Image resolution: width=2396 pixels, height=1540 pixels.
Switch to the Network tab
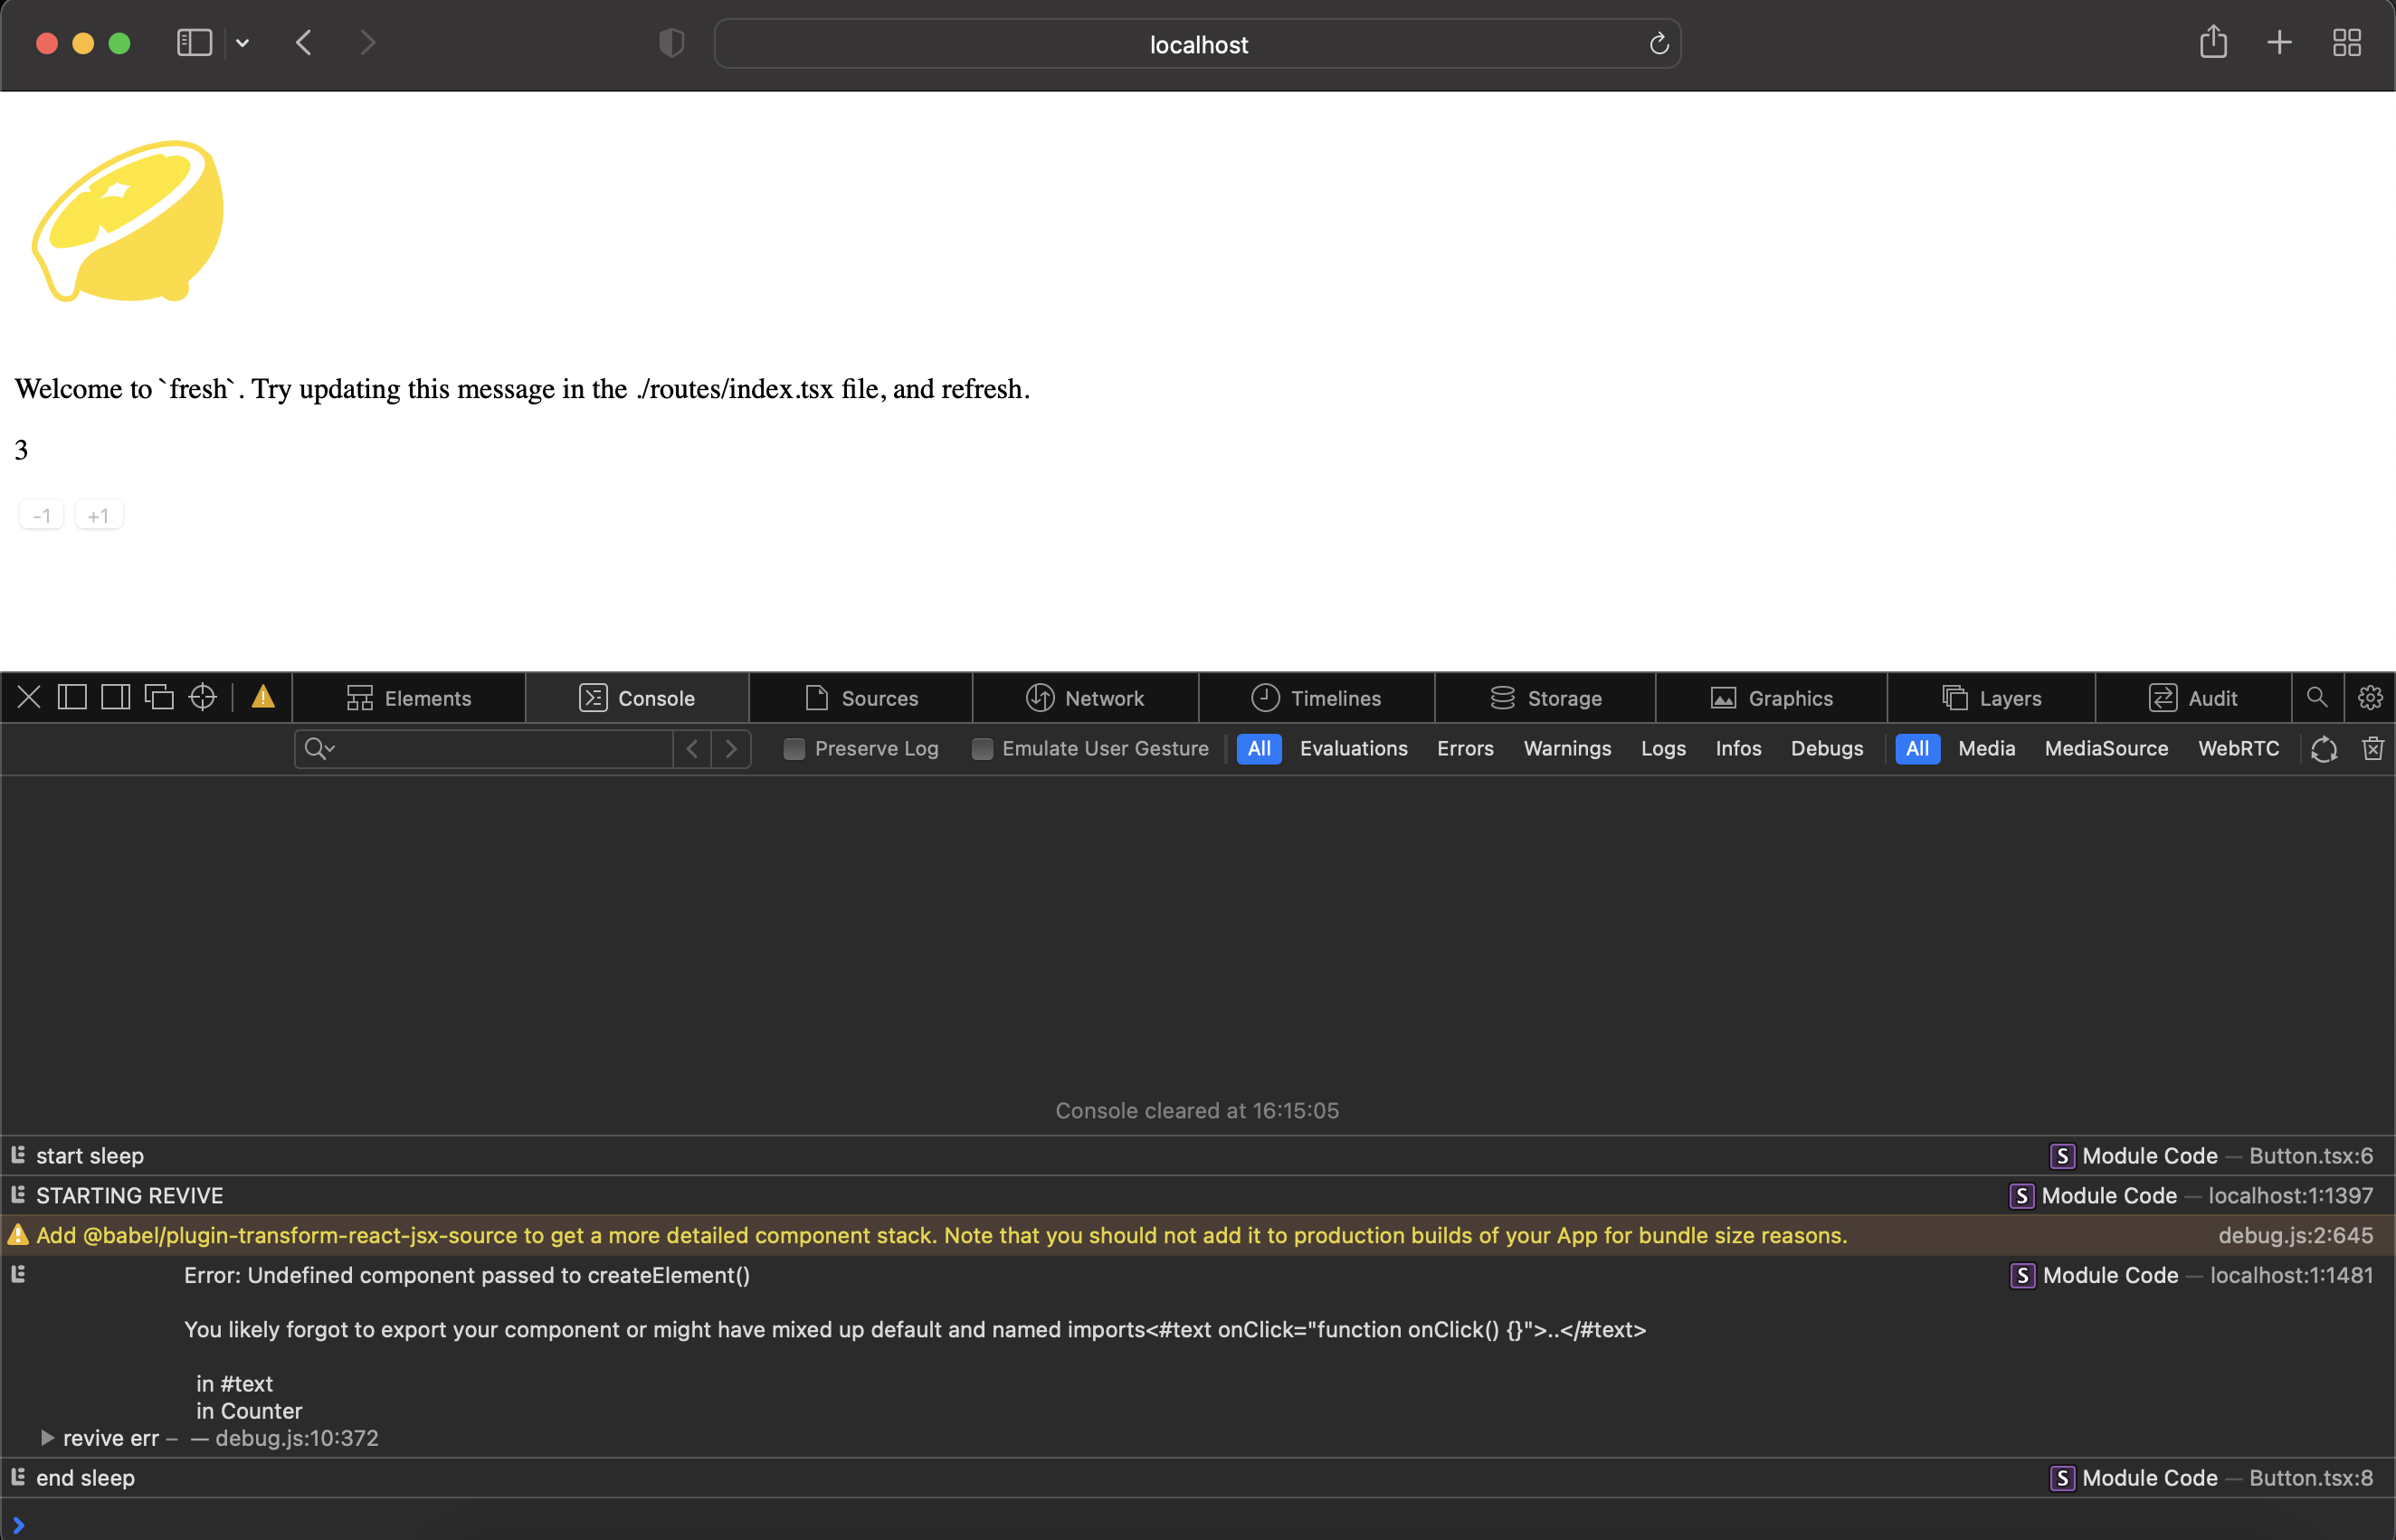point(1084,697)
